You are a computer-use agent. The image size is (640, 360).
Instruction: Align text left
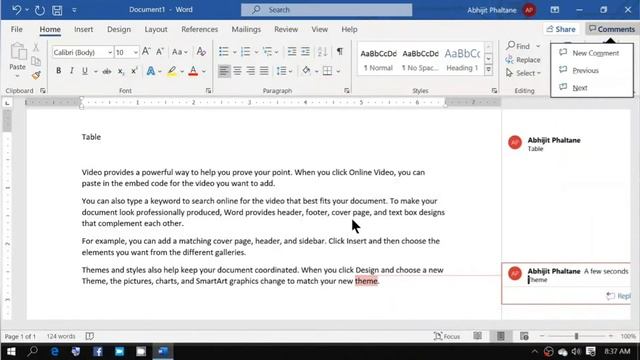[x=224, y=71]
